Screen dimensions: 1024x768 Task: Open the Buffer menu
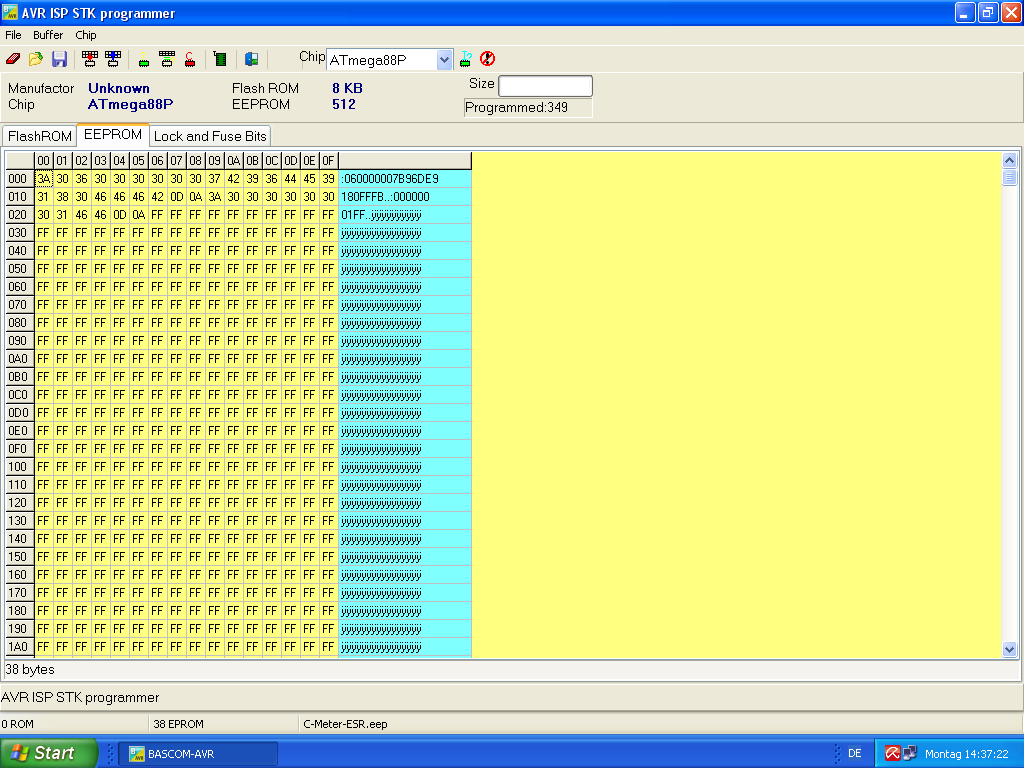tap(48, 35)
